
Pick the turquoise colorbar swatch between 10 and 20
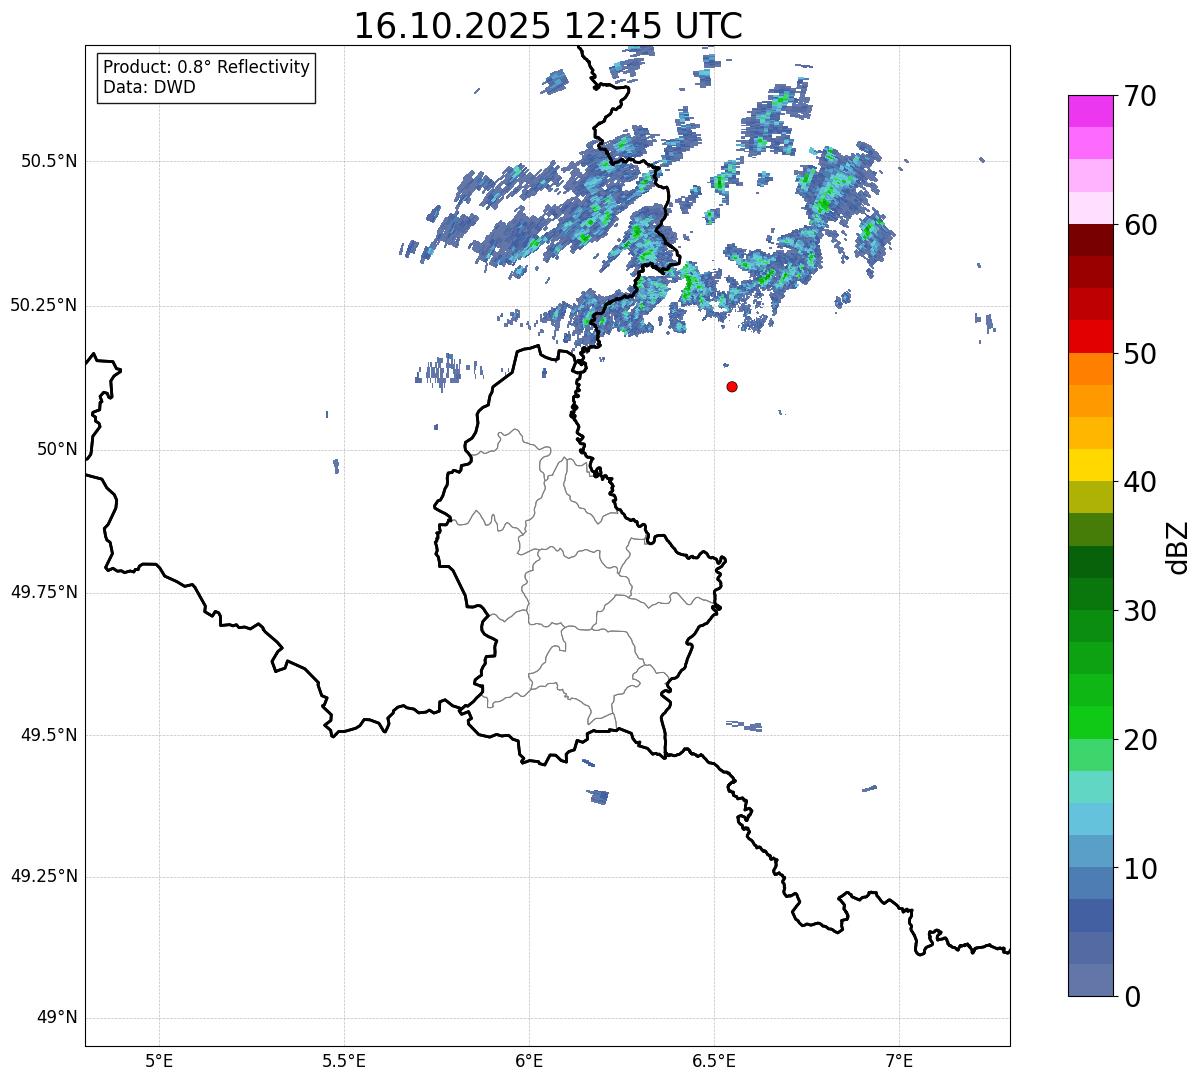(1091, 787)
